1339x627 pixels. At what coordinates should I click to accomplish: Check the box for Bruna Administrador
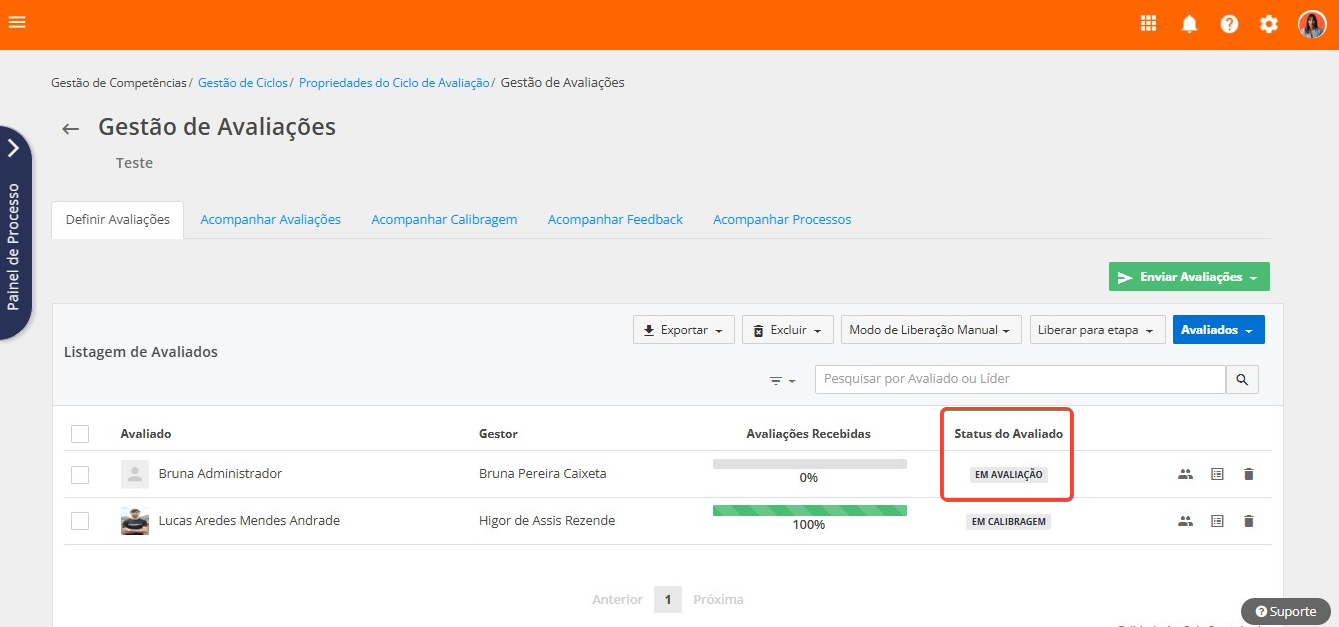coord(80,474)
